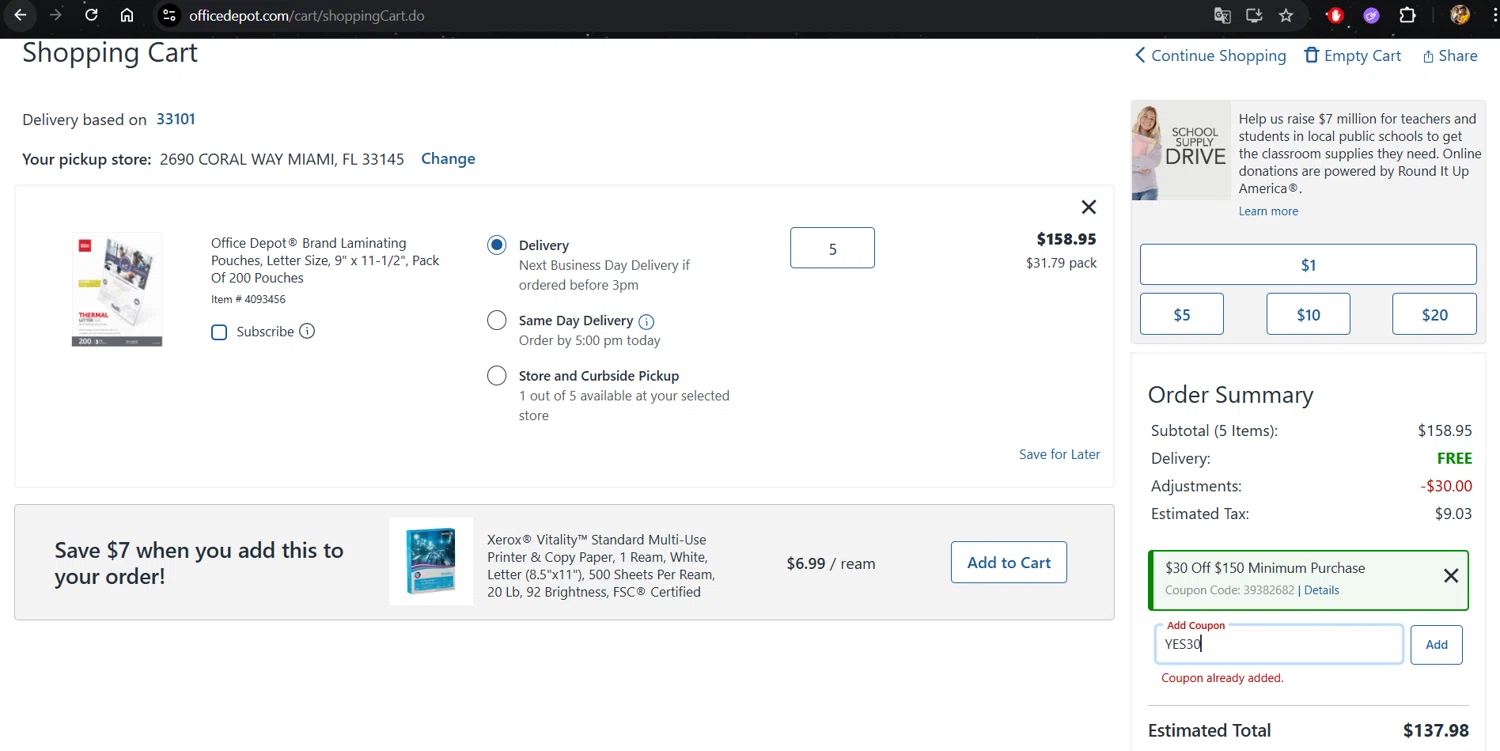
Task: Open the extensions puzzle icon
Action: click(1407, 15)
